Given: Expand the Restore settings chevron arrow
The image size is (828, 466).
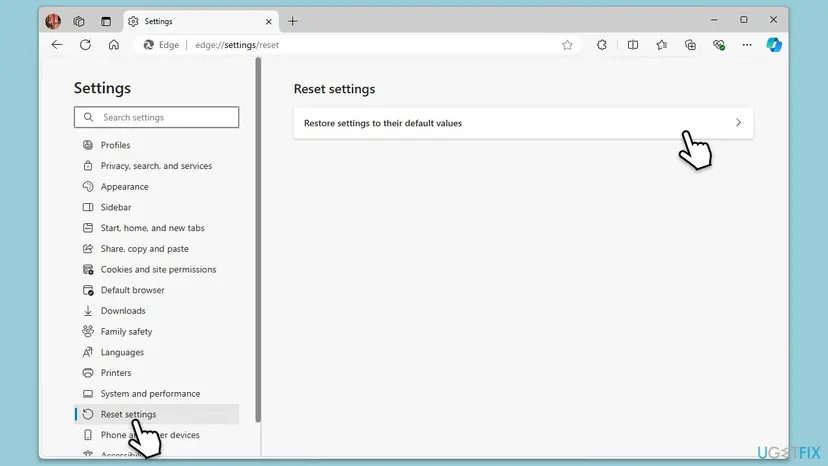Looking at the screenshot, I should click(x=738, y=123).
